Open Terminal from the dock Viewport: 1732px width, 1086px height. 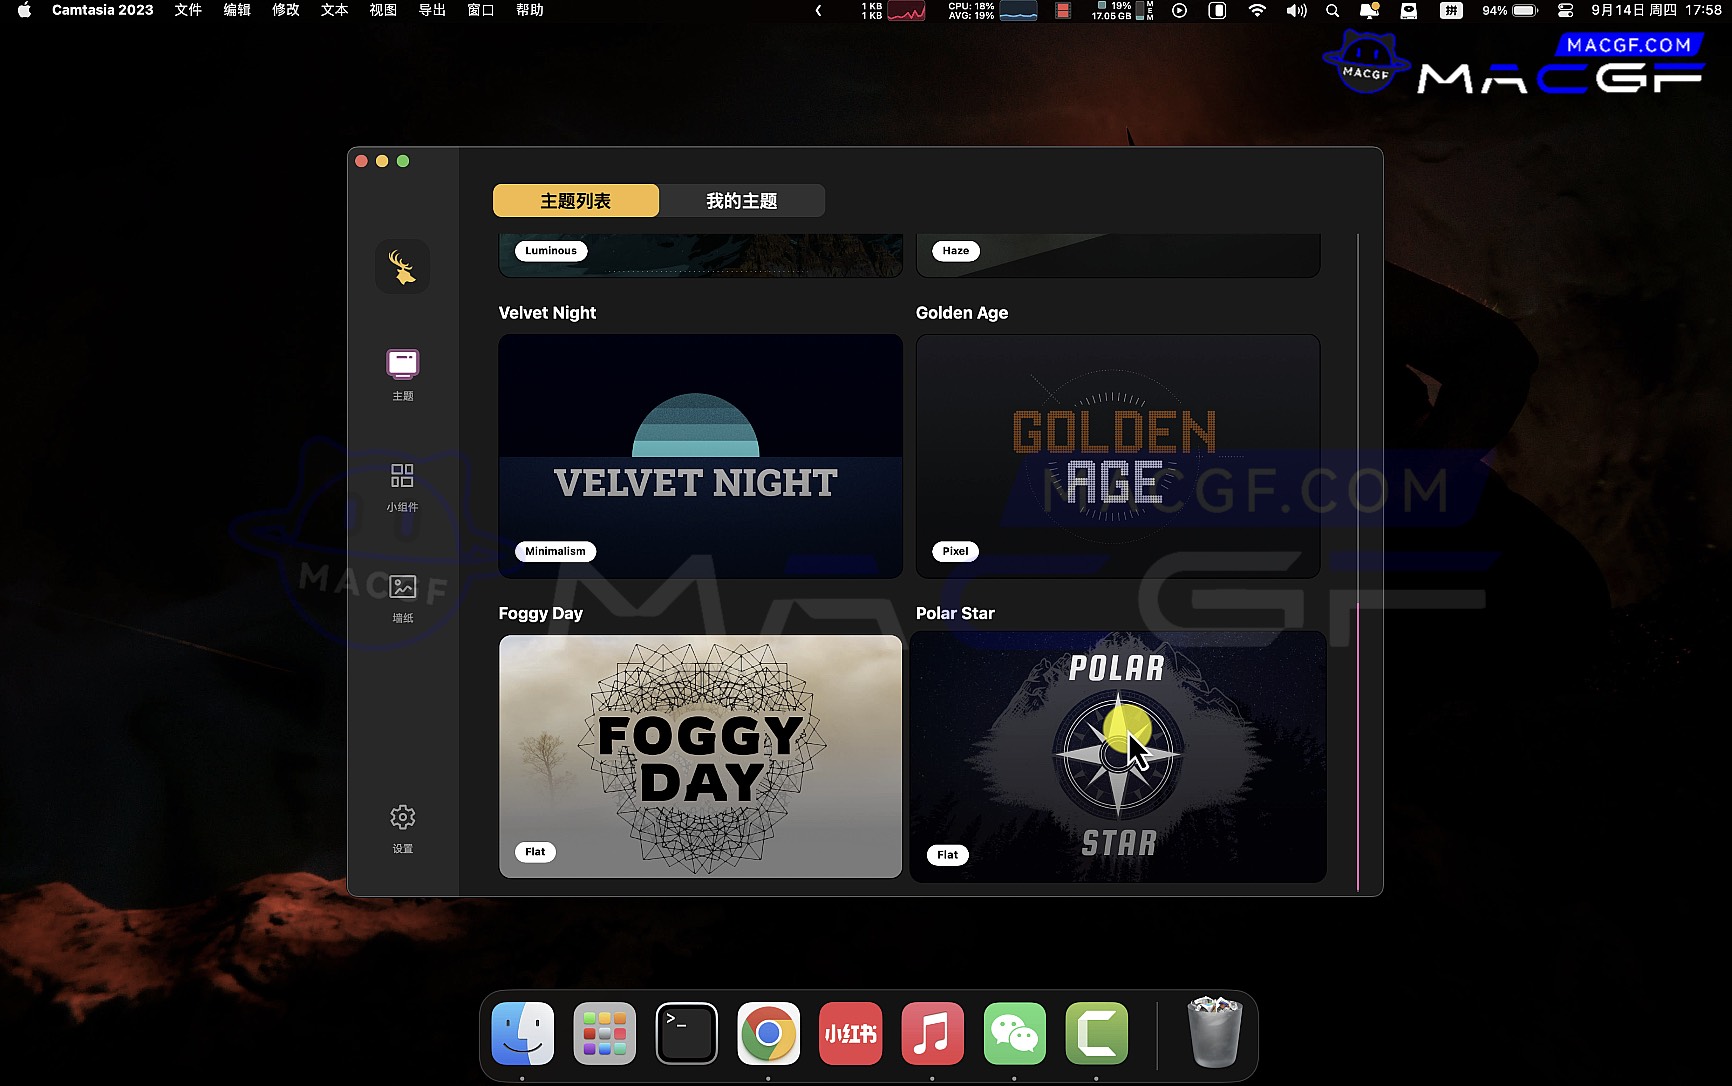pos(686,1033)
